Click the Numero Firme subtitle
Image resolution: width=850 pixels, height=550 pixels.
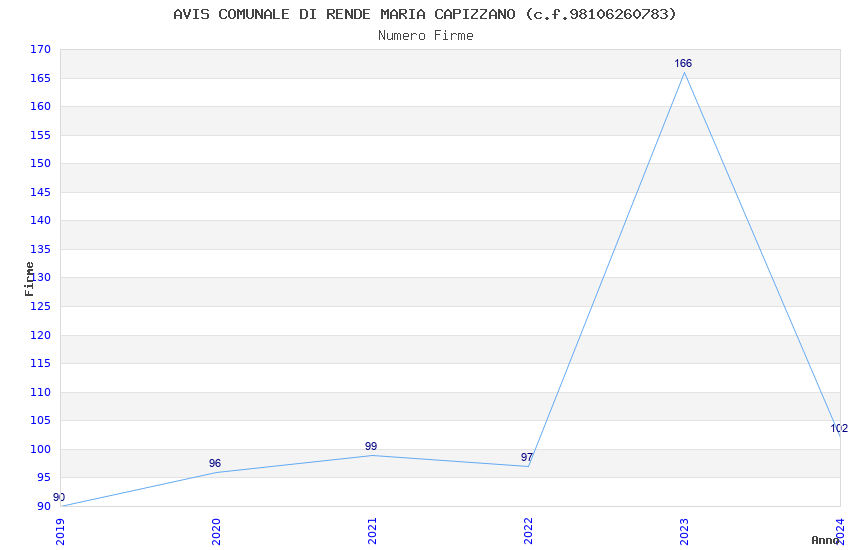point(426,35)
